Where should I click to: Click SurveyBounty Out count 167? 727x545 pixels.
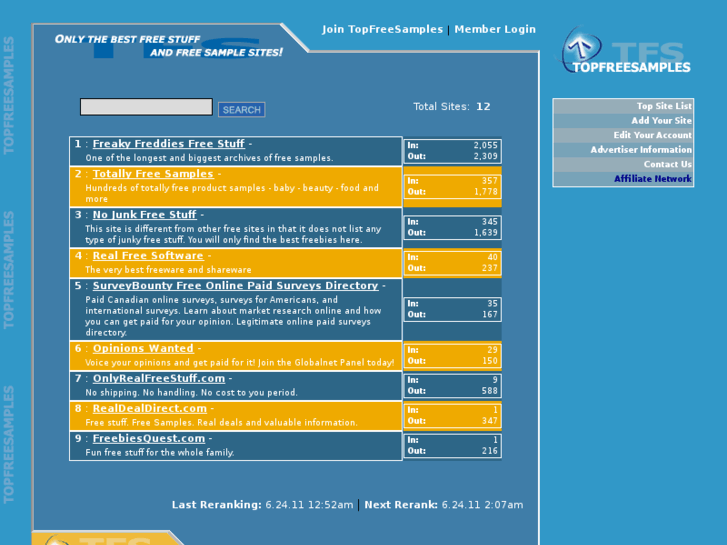490,314
